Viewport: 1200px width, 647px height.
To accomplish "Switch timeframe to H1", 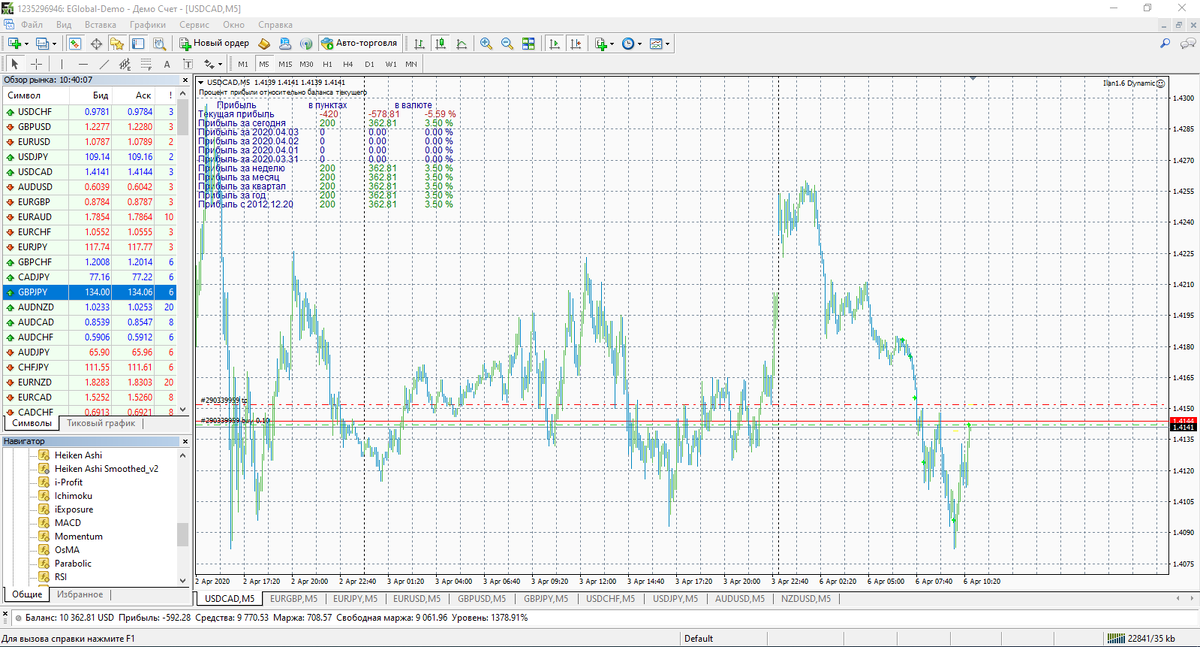I will click(327, 63).
